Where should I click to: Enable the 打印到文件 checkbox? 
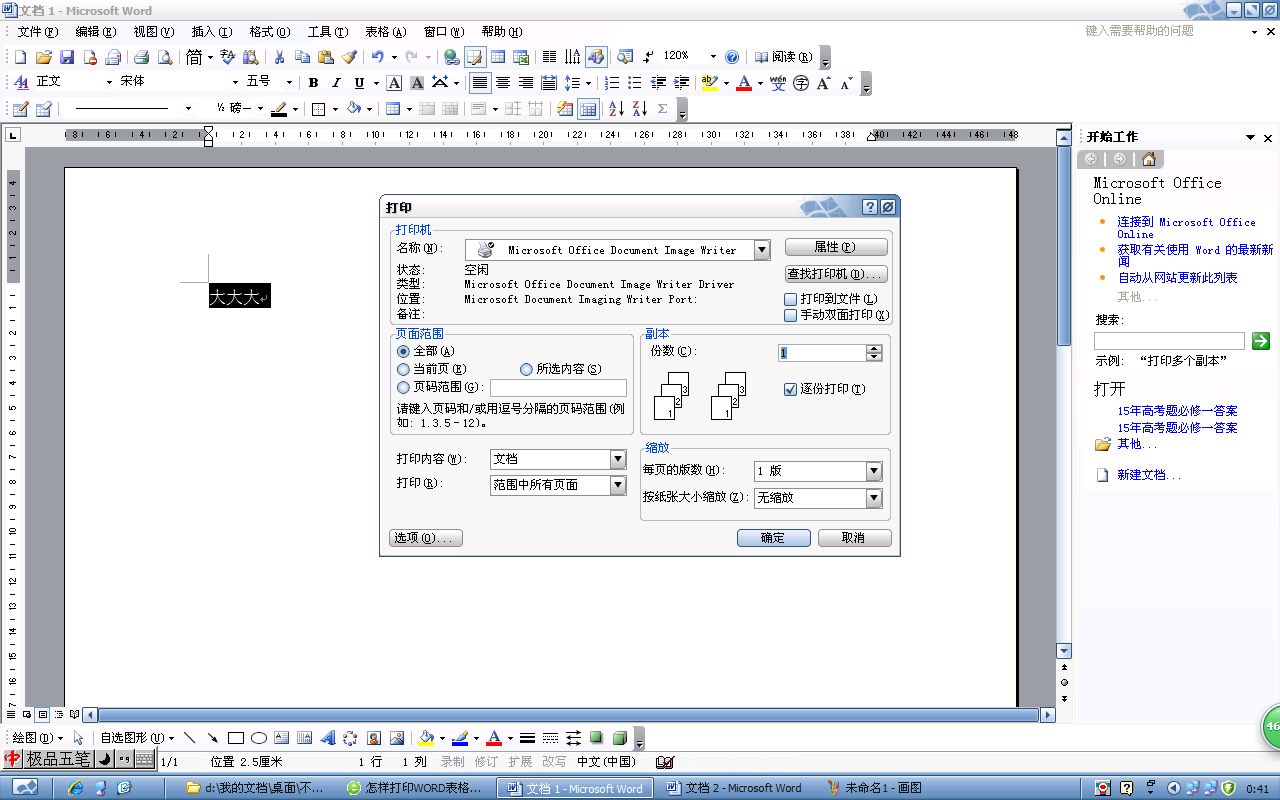click(791, 299)
